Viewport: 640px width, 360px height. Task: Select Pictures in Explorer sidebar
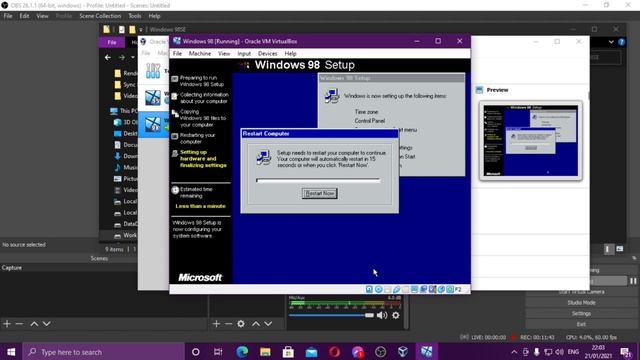pyautogui.click(x=126, y=179)
